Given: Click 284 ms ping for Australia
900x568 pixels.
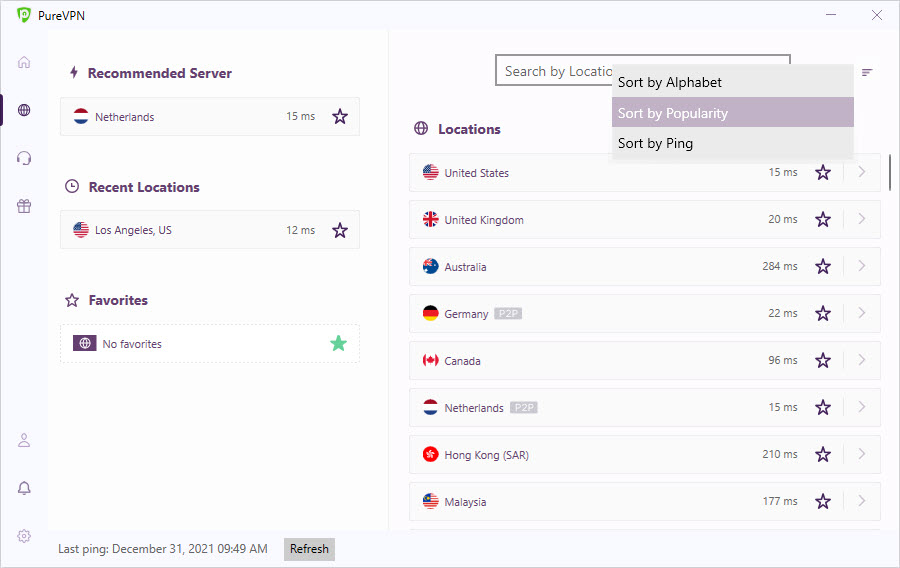Looking at the screenshot, I should [x=779, y=266].
